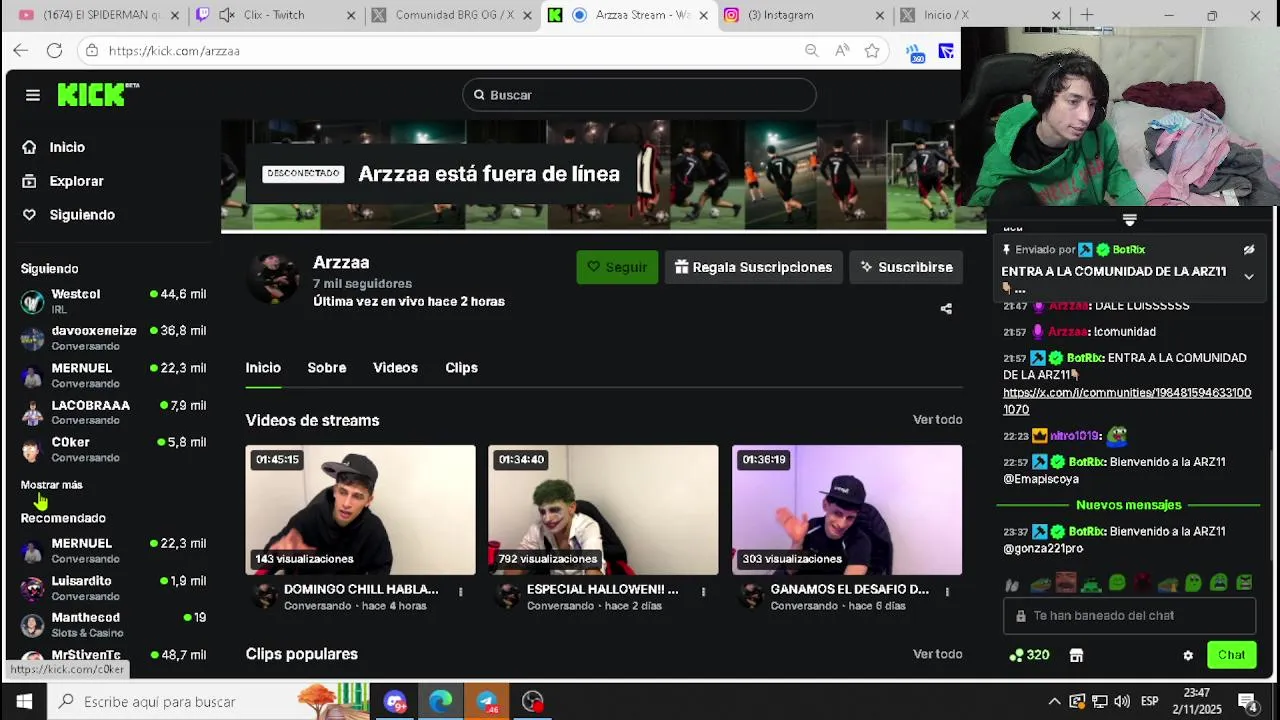Open DOMINGO CHILL video thumbnail
This screenshot has height=720, width=1280.
coord(360,510)
